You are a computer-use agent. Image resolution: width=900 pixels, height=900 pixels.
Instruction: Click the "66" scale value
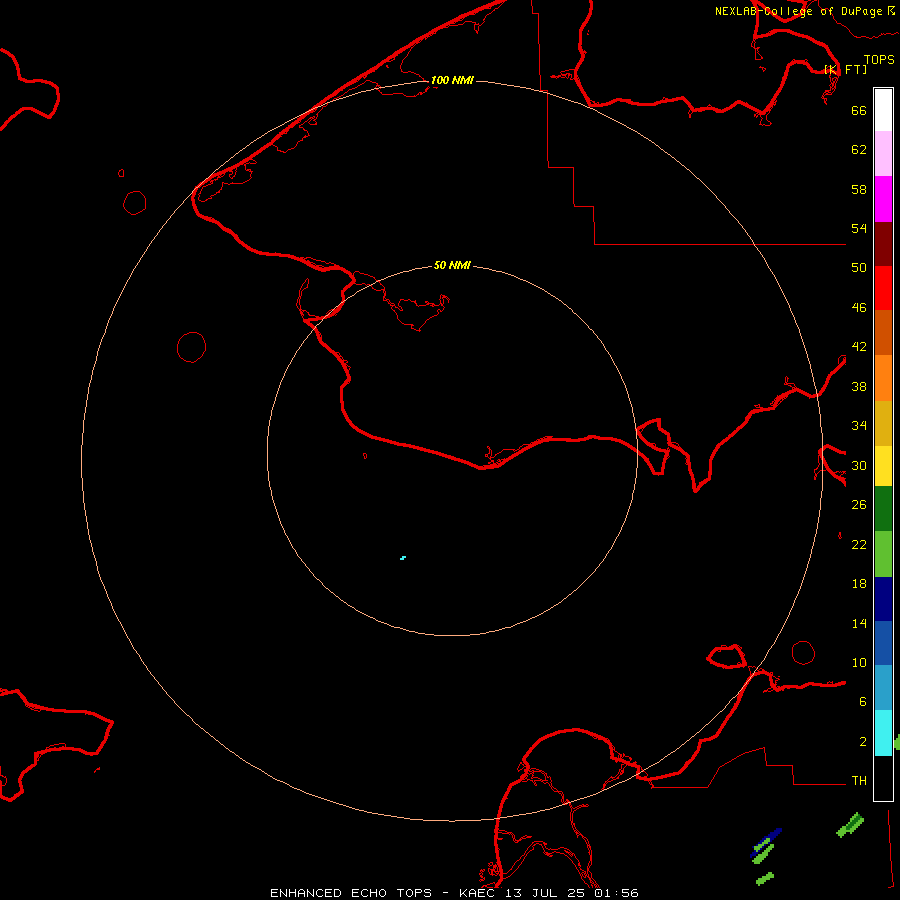coord(859,110)
